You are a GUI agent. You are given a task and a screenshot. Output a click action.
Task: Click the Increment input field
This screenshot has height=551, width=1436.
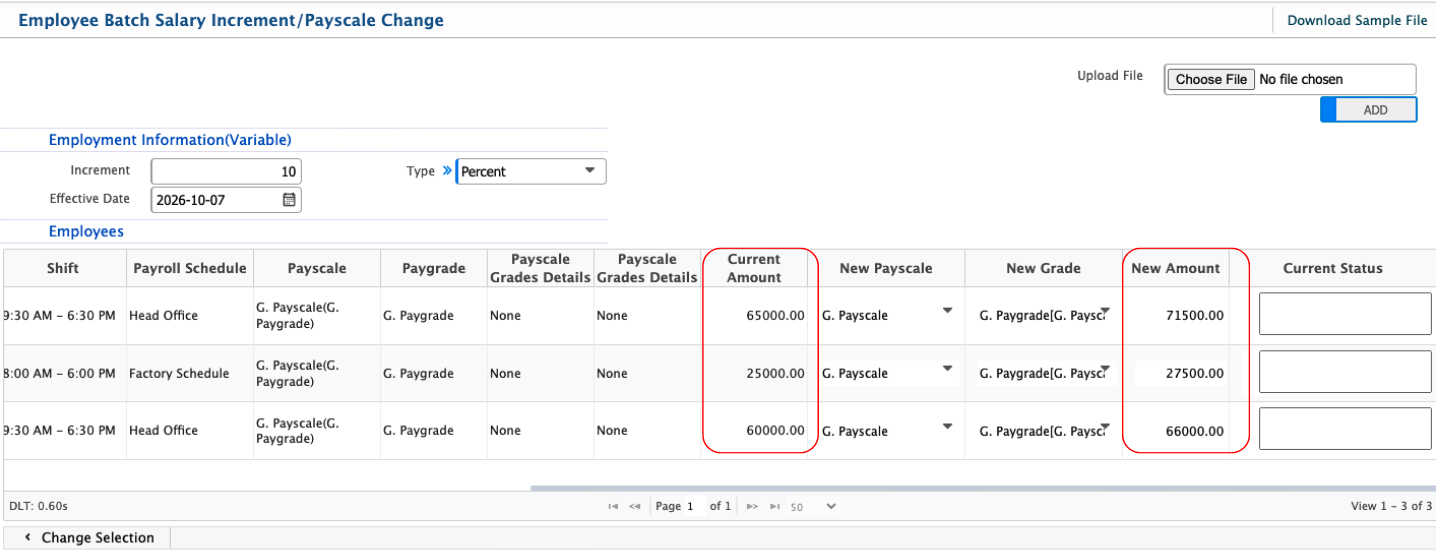click(226, 171)
